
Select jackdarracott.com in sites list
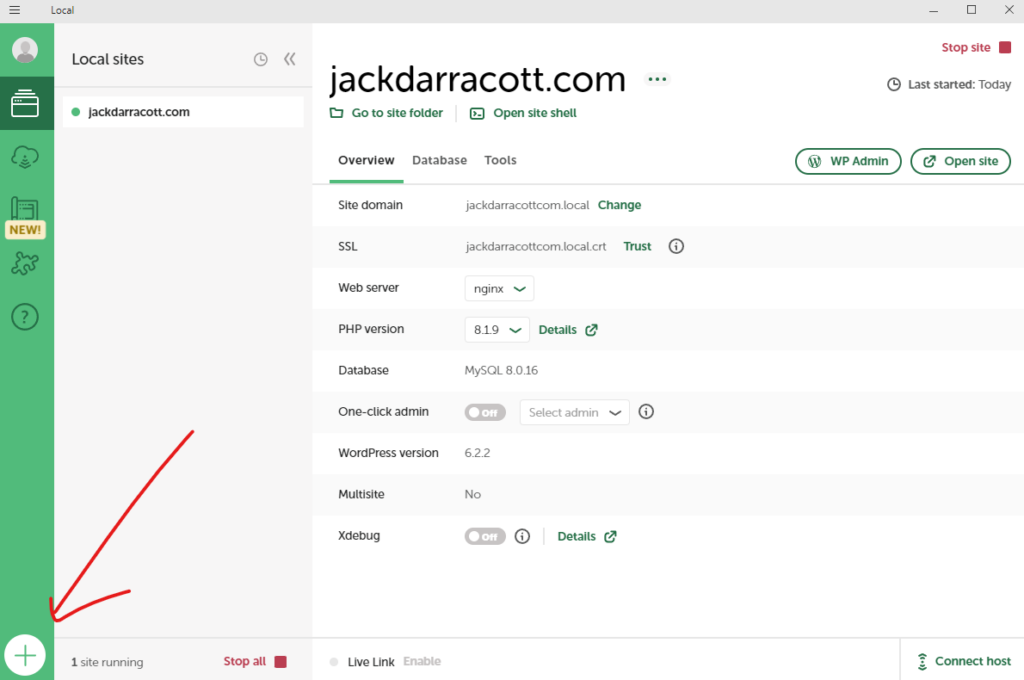click(183, 112)
